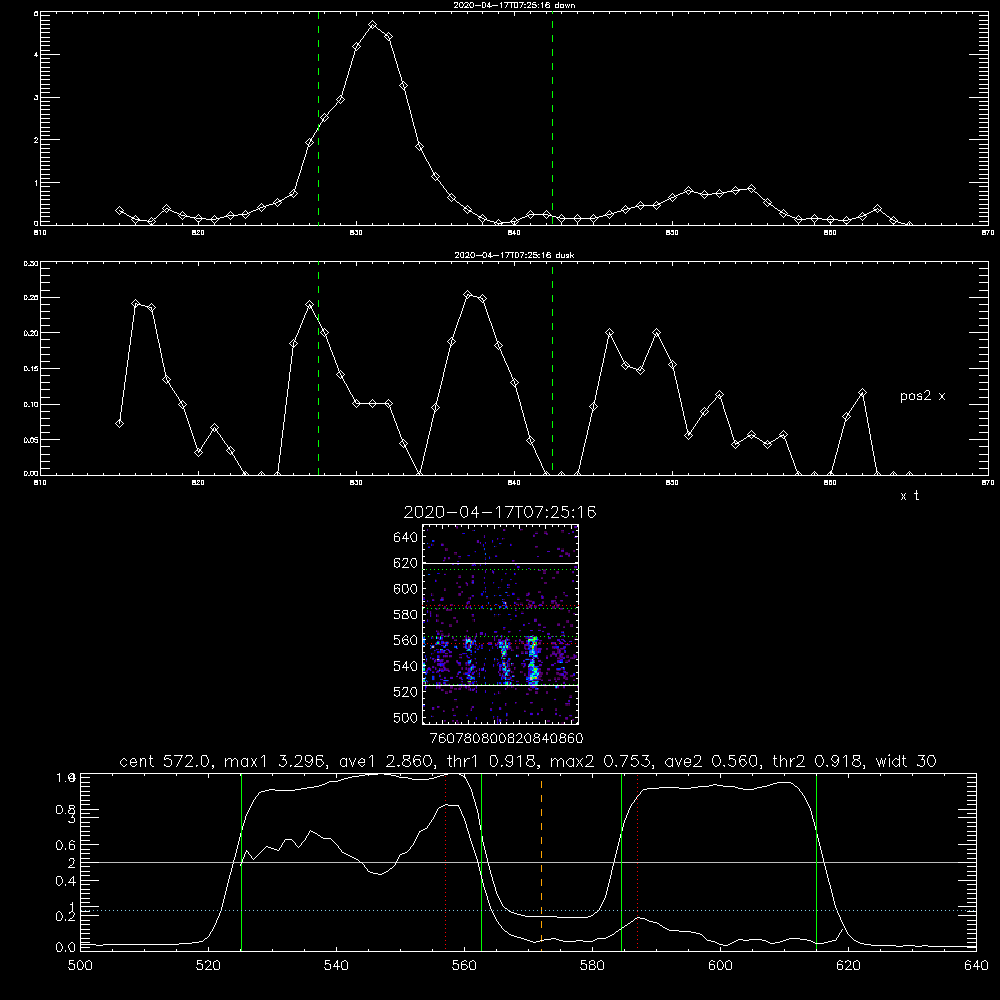The height and width of the screenshot is (1000, 1000).
Task: Click the heatmap y-axis label 620
Action: pos(406,563)
